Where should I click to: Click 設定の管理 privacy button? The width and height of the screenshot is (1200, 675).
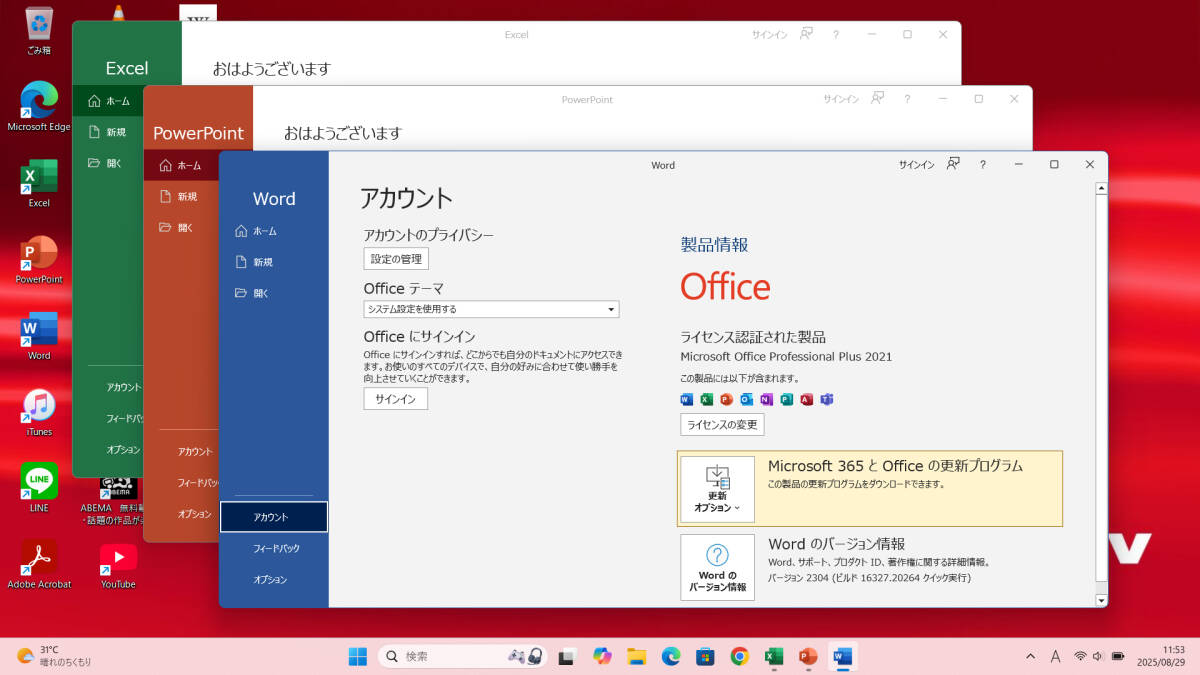pos(396,259)
